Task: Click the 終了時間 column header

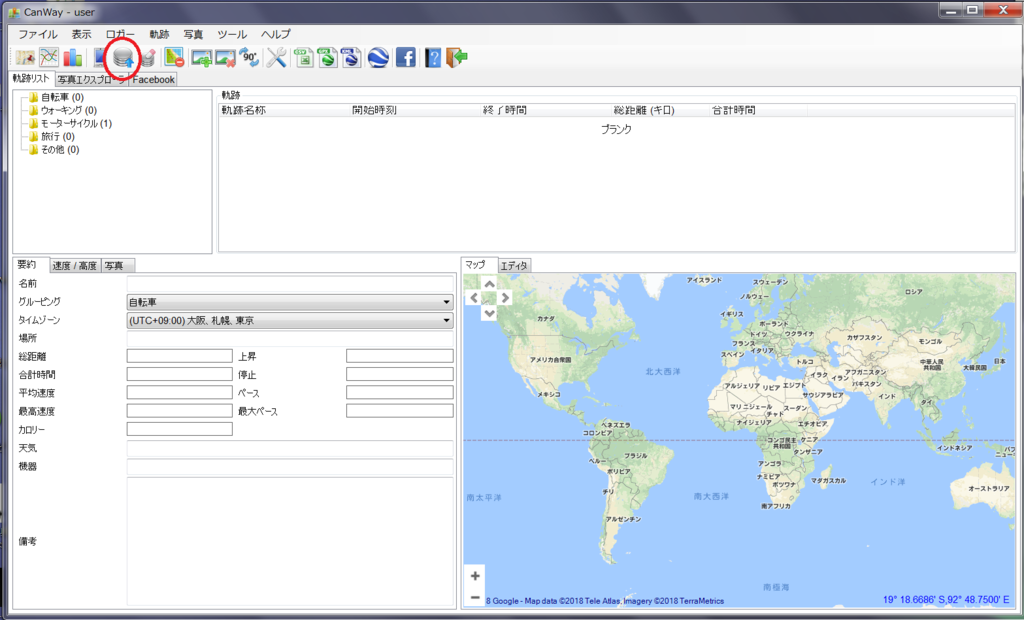Action: pos(546,110)
